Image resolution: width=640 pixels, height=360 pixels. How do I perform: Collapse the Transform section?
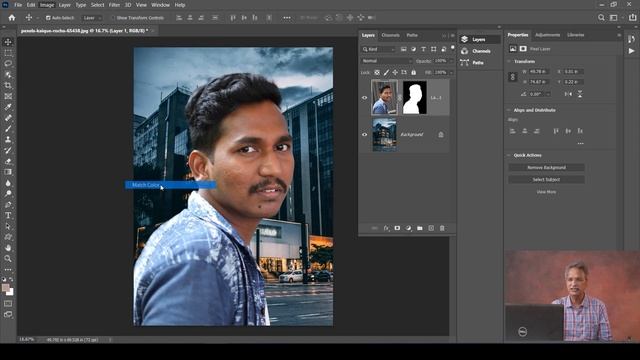[509, 61]
